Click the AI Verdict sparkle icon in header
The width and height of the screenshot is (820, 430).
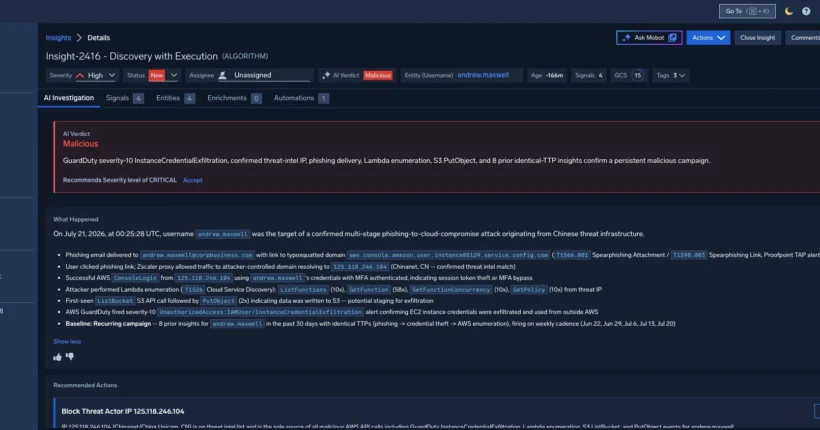(326, 75)
